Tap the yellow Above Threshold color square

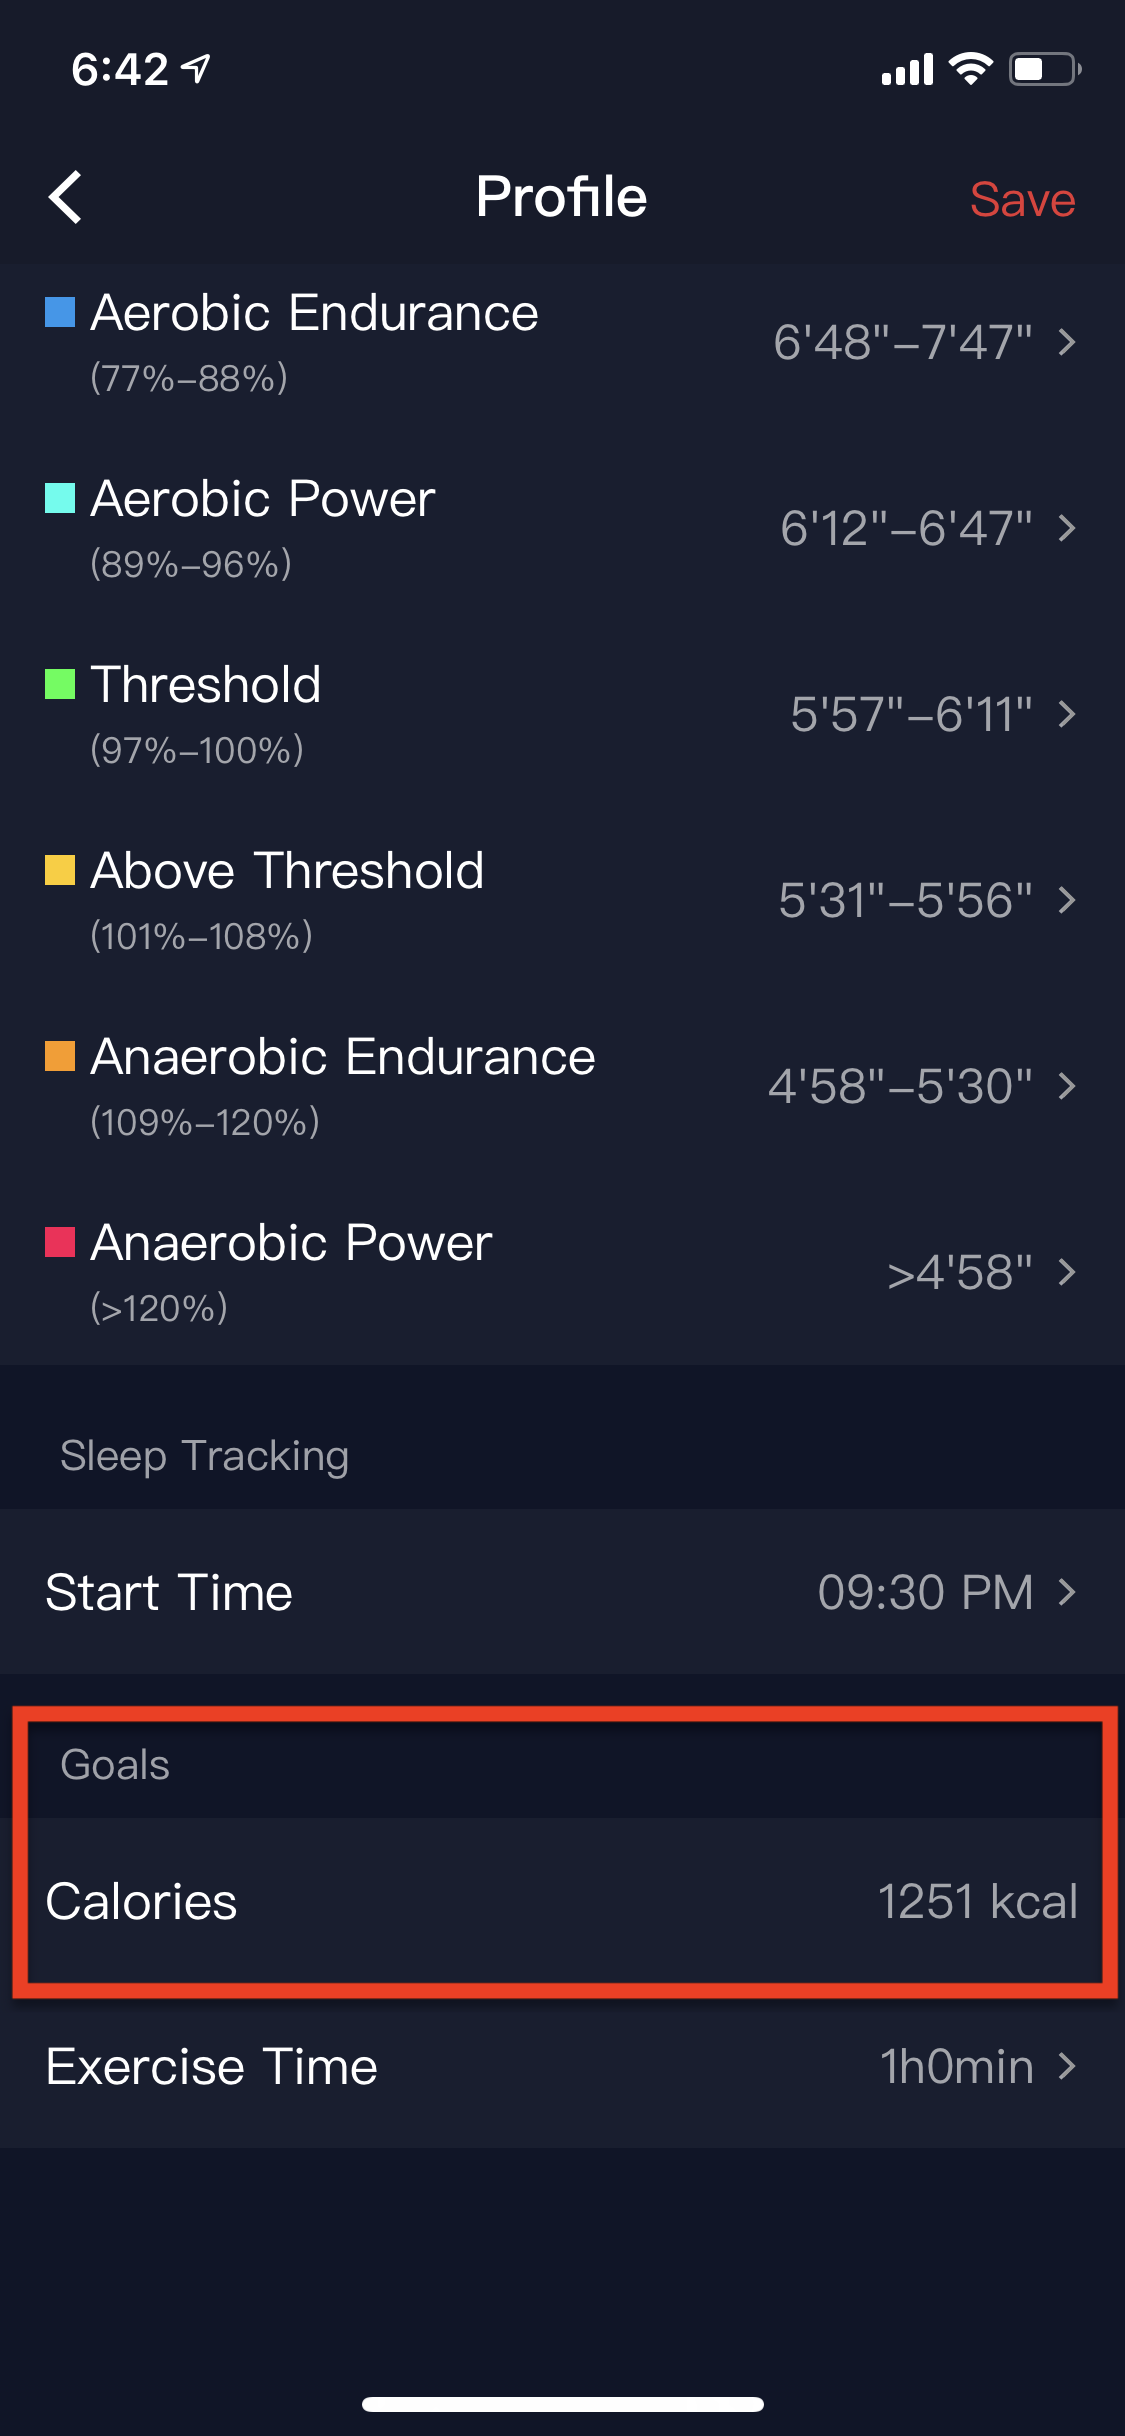pyautogui.click(x=60, y=870)
